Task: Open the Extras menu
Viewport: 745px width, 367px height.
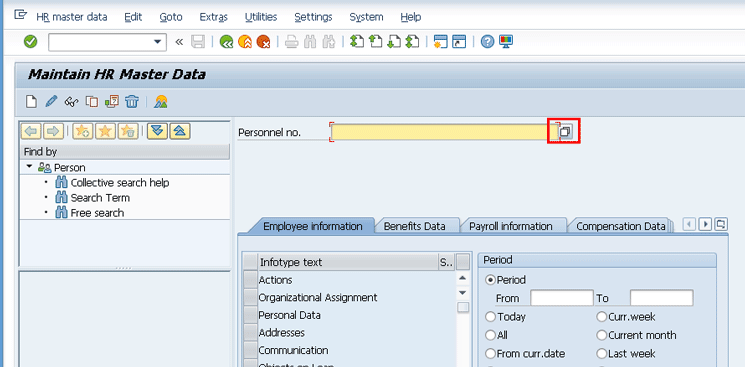Action: coord(213,17)
